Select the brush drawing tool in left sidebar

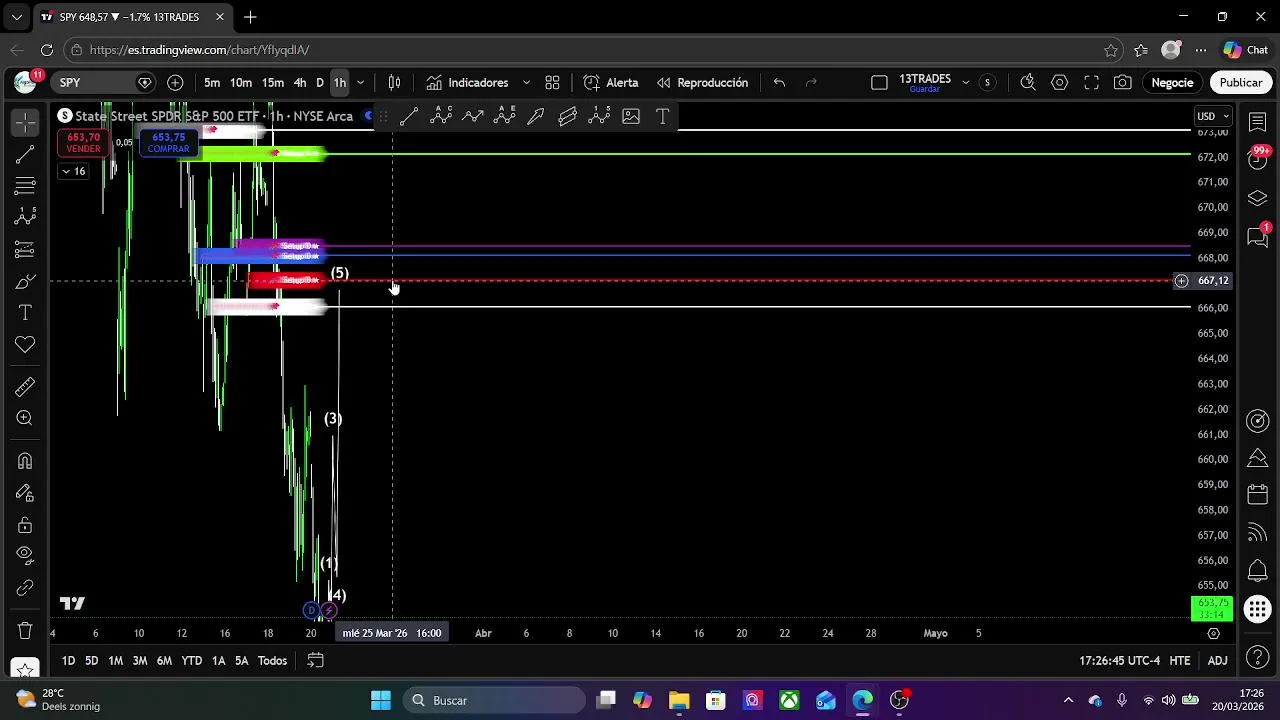(25, 281)
